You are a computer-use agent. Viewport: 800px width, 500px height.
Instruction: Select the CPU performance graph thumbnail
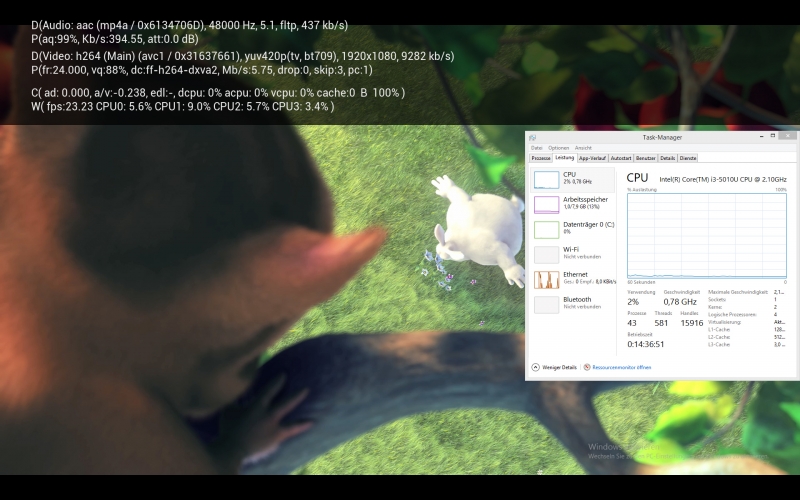[x=546, y=180]
